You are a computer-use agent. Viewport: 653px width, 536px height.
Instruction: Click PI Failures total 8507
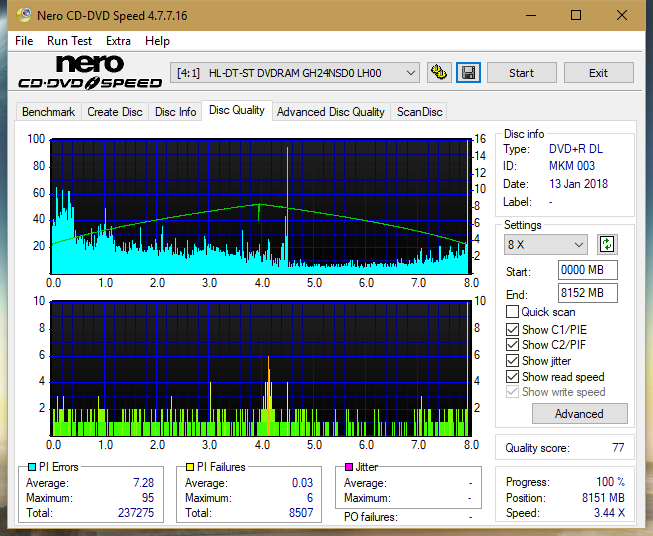tap(301, 513)
